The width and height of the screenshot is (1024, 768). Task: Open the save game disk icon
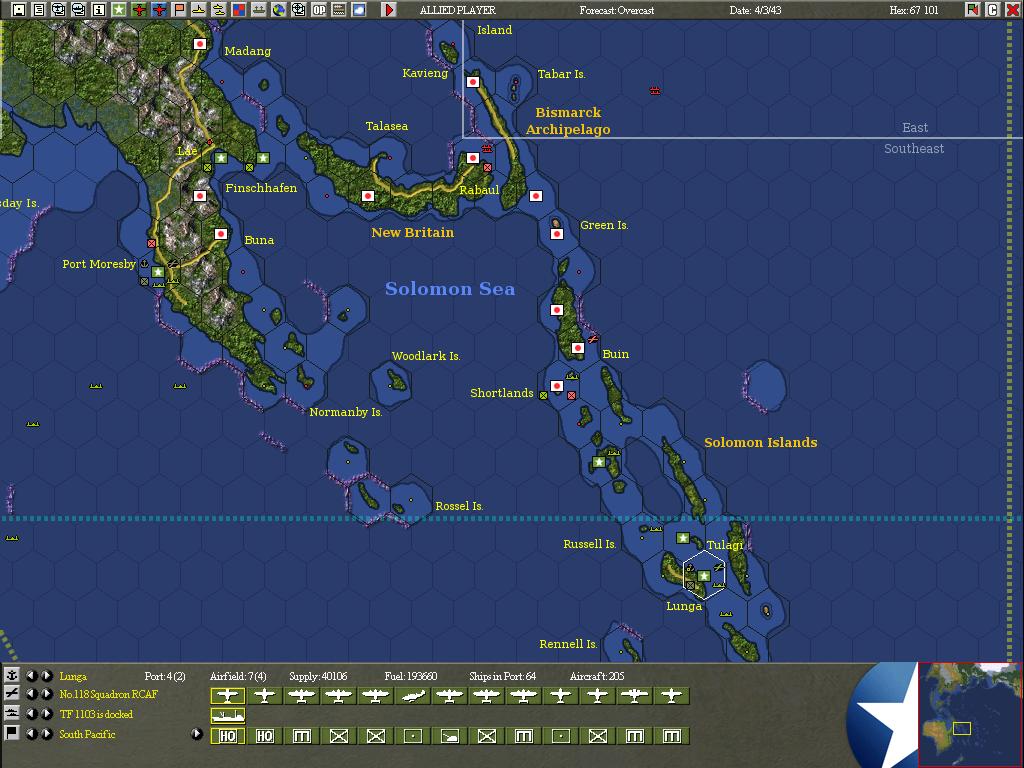[x=19, y=10]
